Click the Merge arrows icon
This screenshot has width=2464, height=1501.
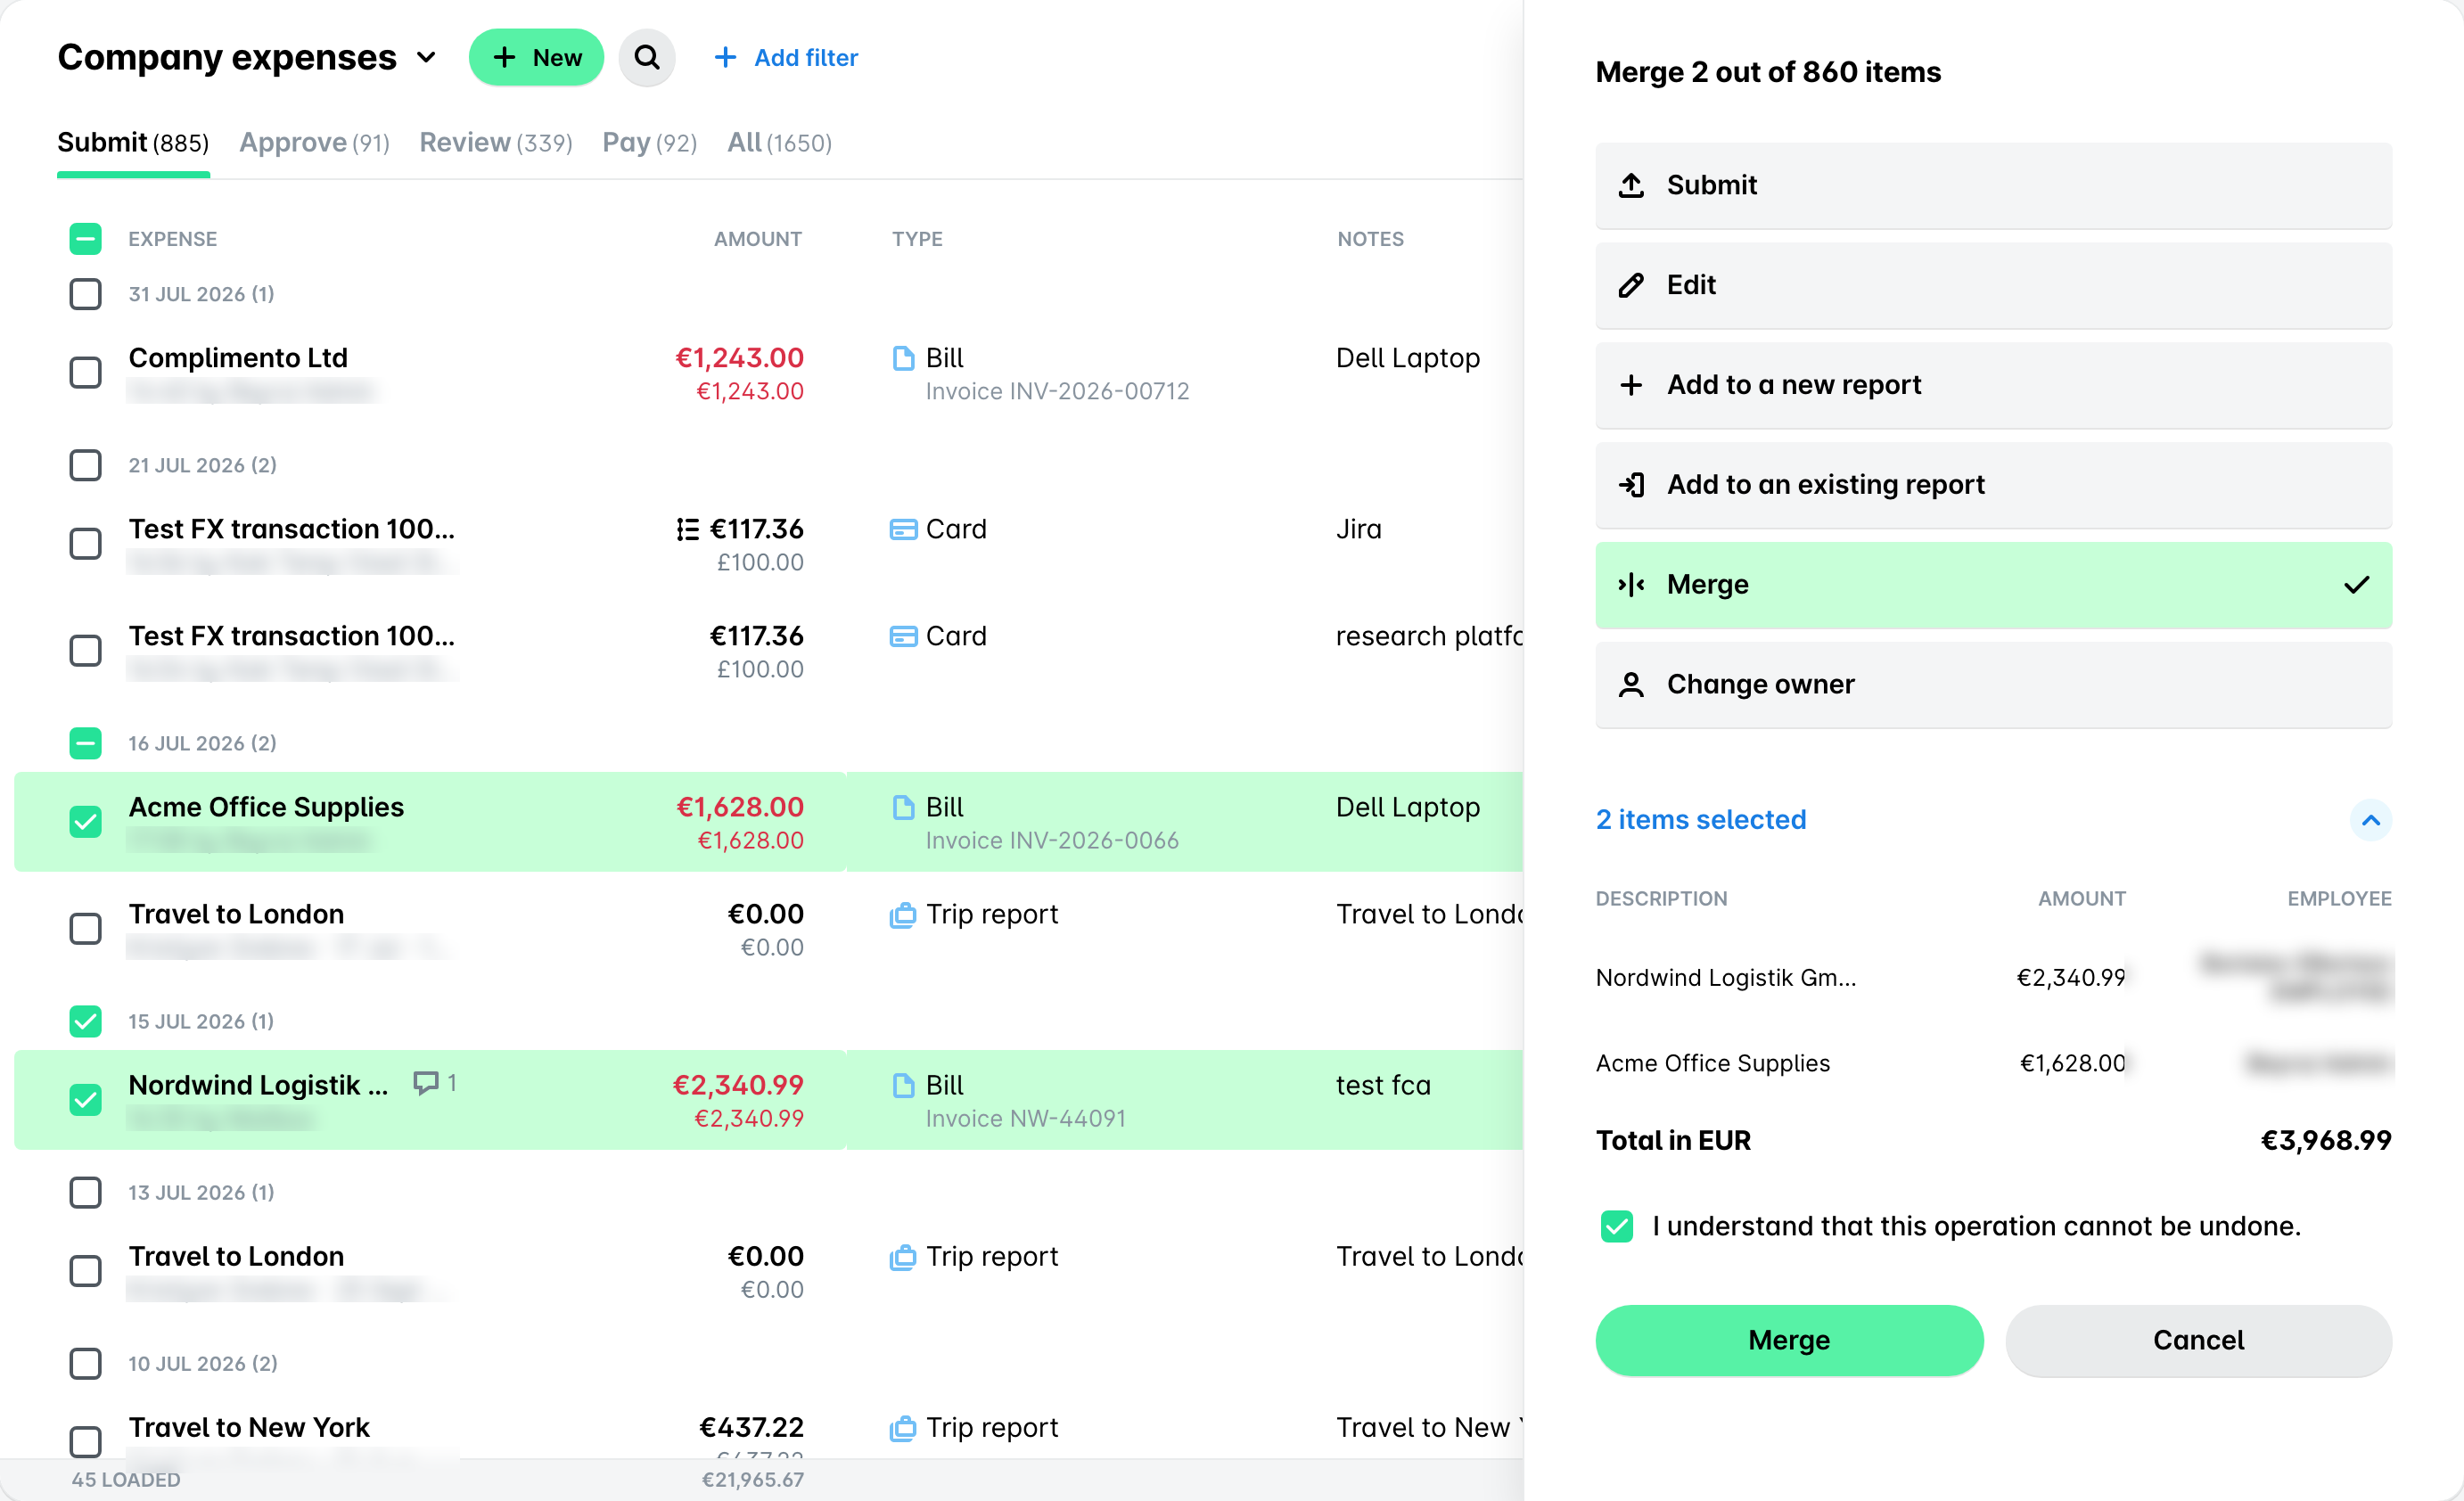[x=1631, y=585]
